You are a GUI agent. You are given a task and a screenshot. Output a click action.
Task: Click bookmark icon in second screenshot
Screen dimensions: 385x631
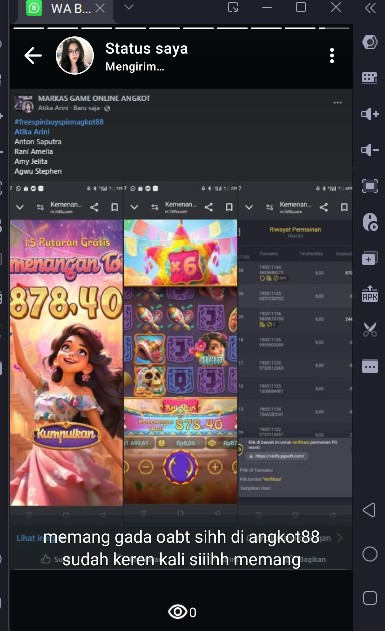229,207
